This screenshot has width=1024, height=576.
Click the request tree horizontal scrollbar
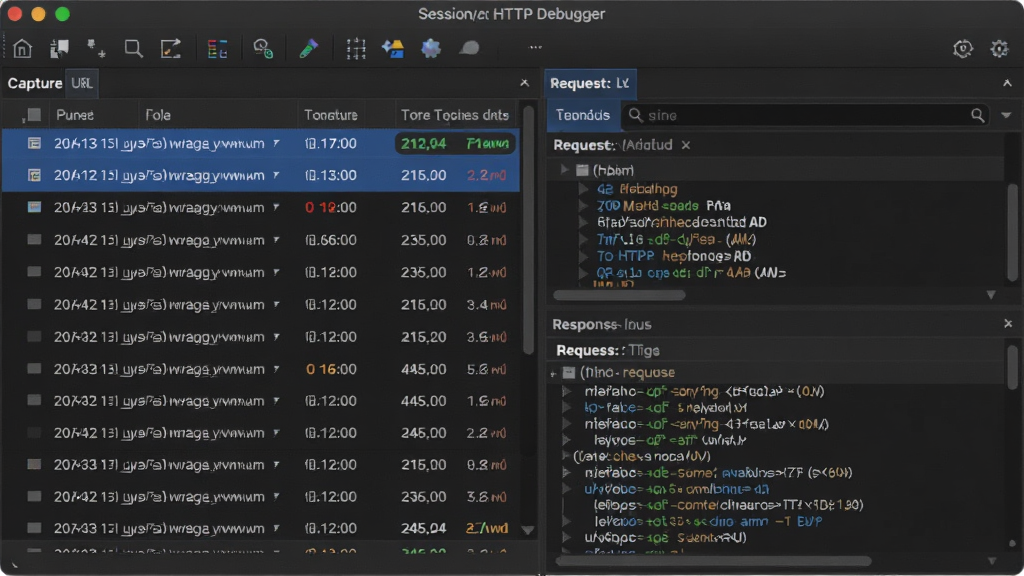point(619,295)
